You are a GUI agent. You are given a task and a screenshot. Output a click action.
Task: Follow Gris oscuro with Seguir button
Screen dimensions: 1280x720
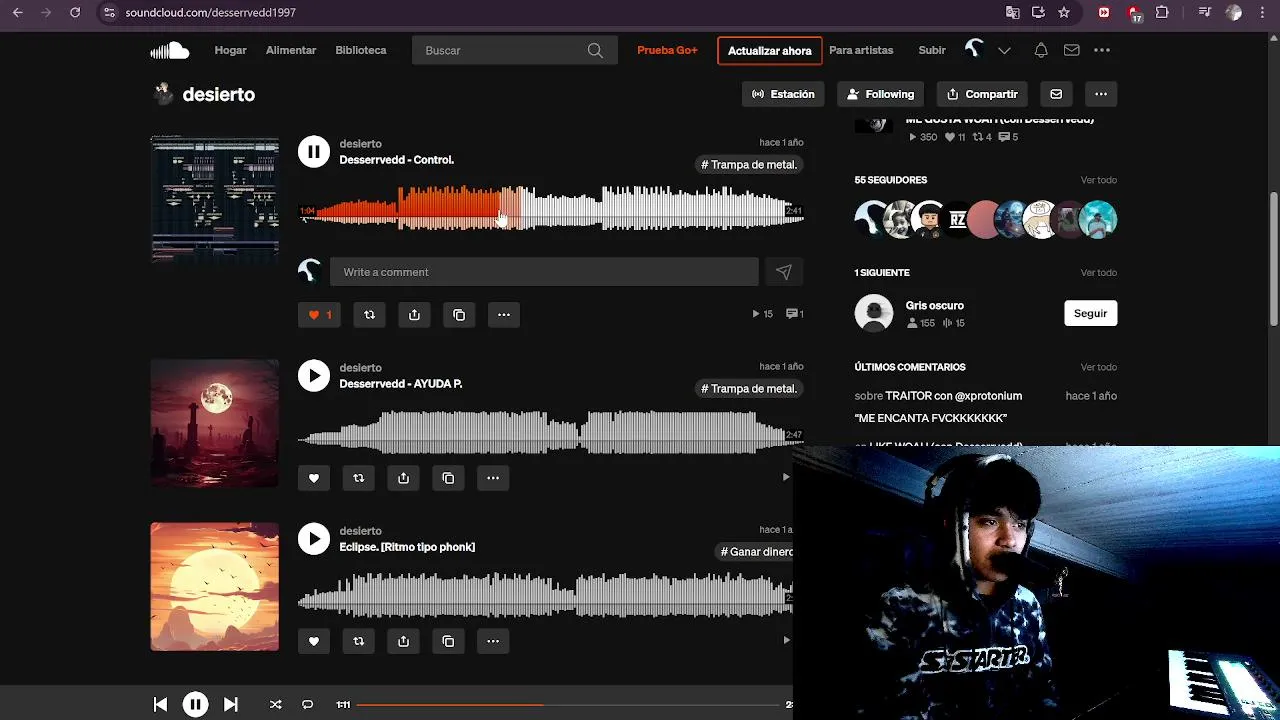click(x=1090, y=313)
